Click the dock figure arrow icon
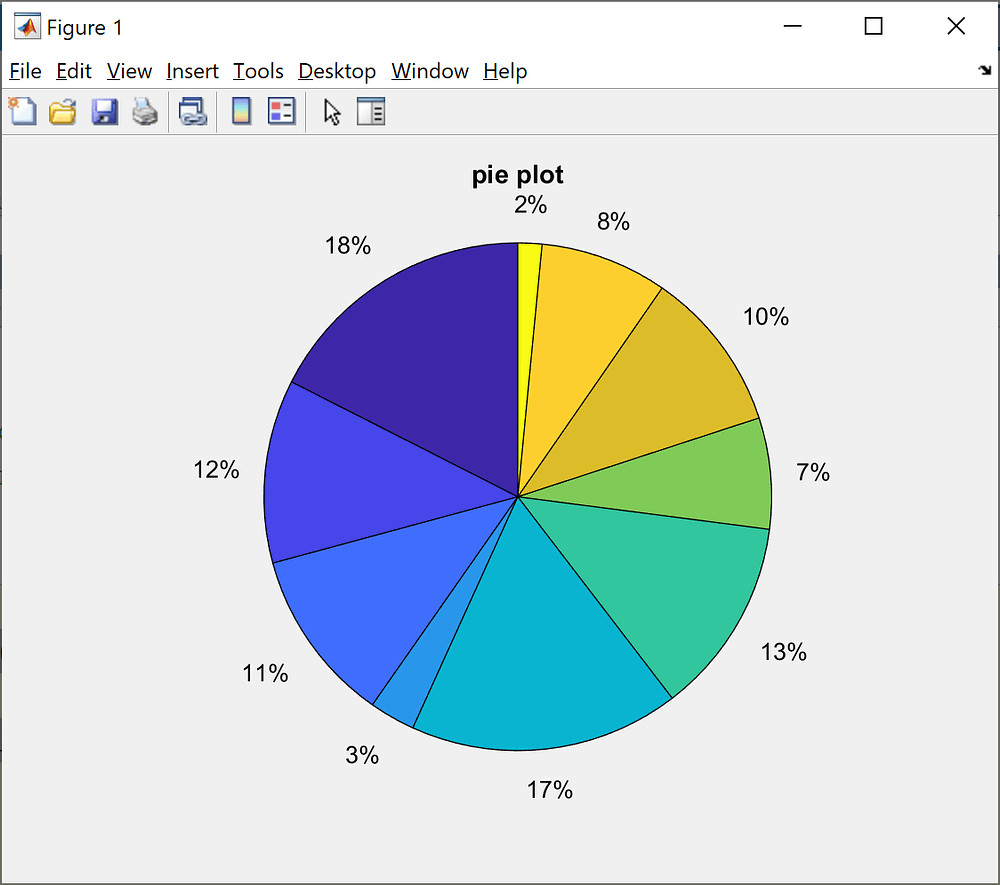This screenshot has height=885, width=1000. coord(983,71)
